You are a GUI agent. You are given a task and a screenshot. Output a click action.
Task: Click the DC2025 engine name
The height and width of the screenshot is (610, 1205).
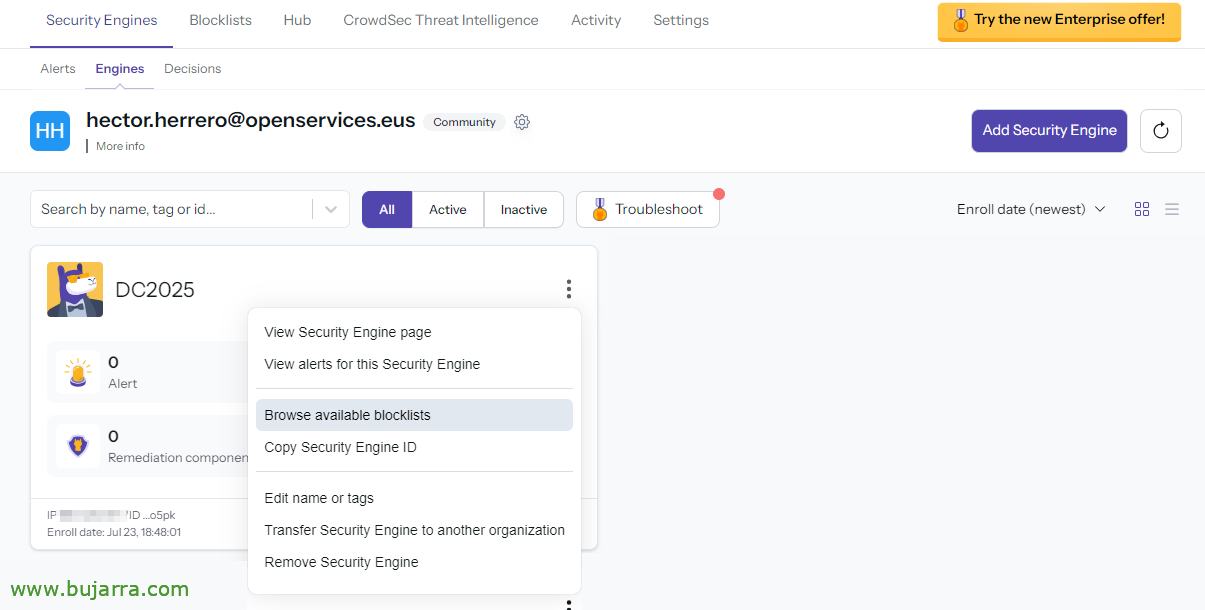tap(155, 290)
